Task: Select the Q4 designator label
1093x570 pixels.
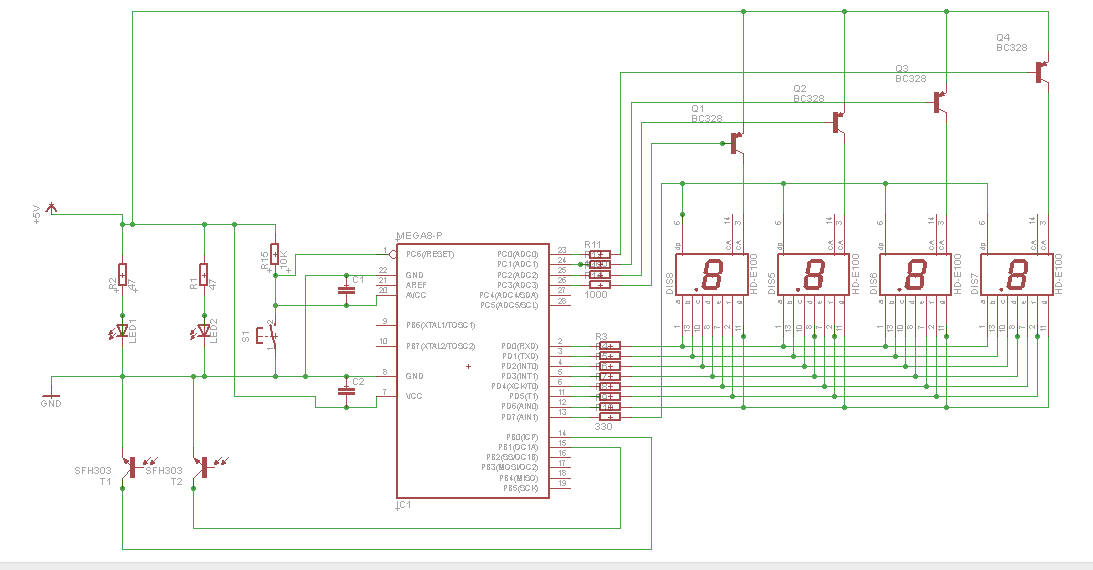Action: (1003, 37)
